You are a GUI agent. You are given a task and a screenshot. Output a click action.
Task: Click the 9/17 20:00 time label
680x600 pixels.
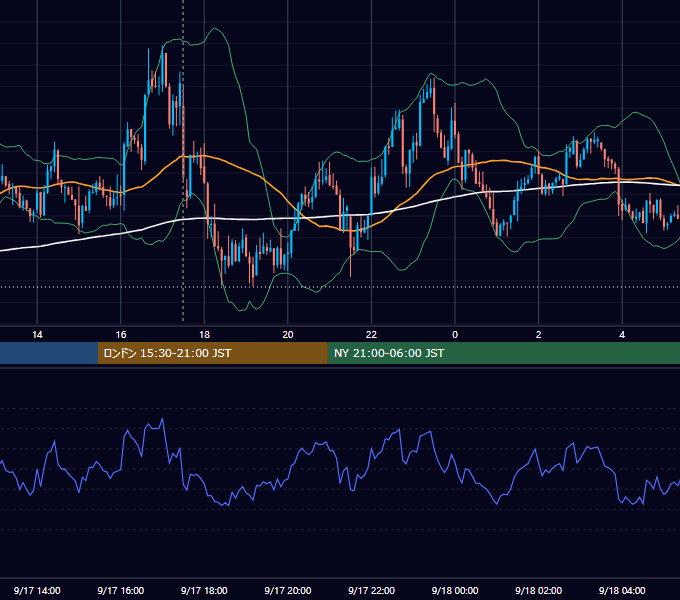tap(288, 590)
